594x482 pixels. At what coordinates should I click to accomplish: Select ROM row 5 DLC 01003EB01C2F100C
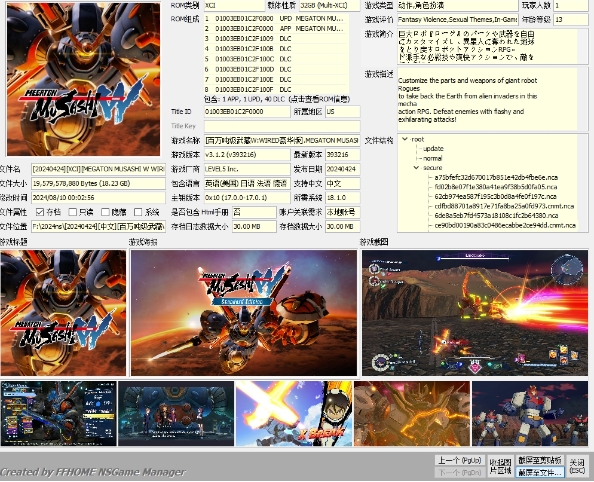pyautogui.click(x=276, y=59)
